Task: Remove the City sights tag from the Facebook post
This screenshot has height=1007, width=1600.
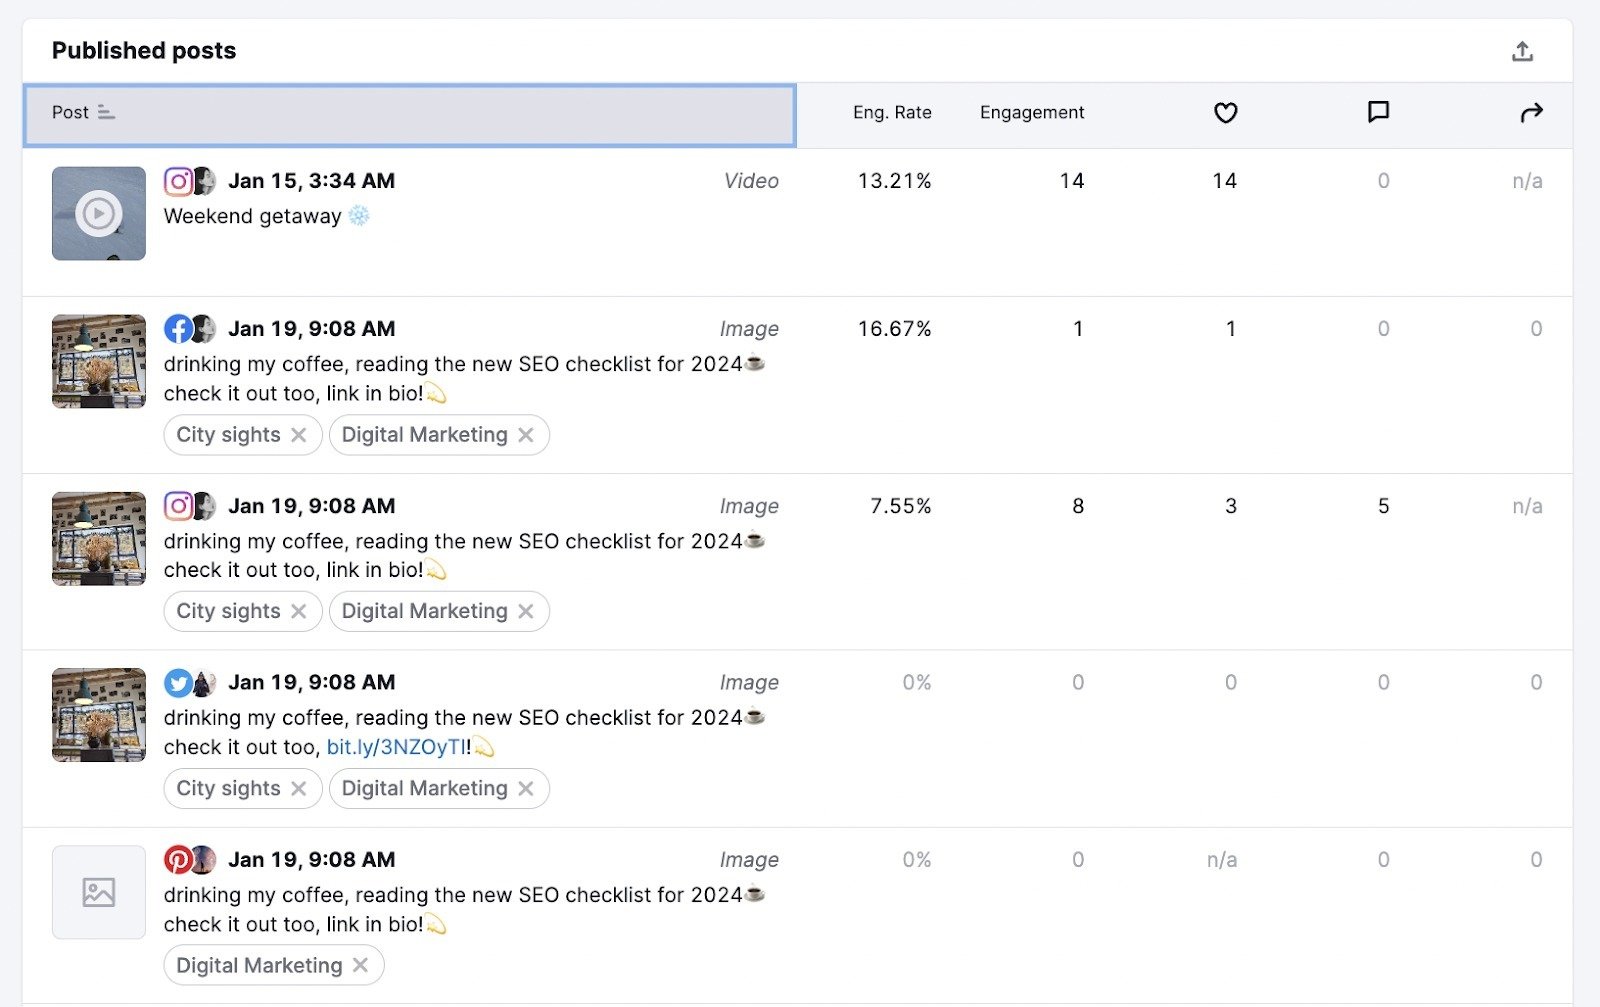Action: pyautogui.click(x=299, y=434)
